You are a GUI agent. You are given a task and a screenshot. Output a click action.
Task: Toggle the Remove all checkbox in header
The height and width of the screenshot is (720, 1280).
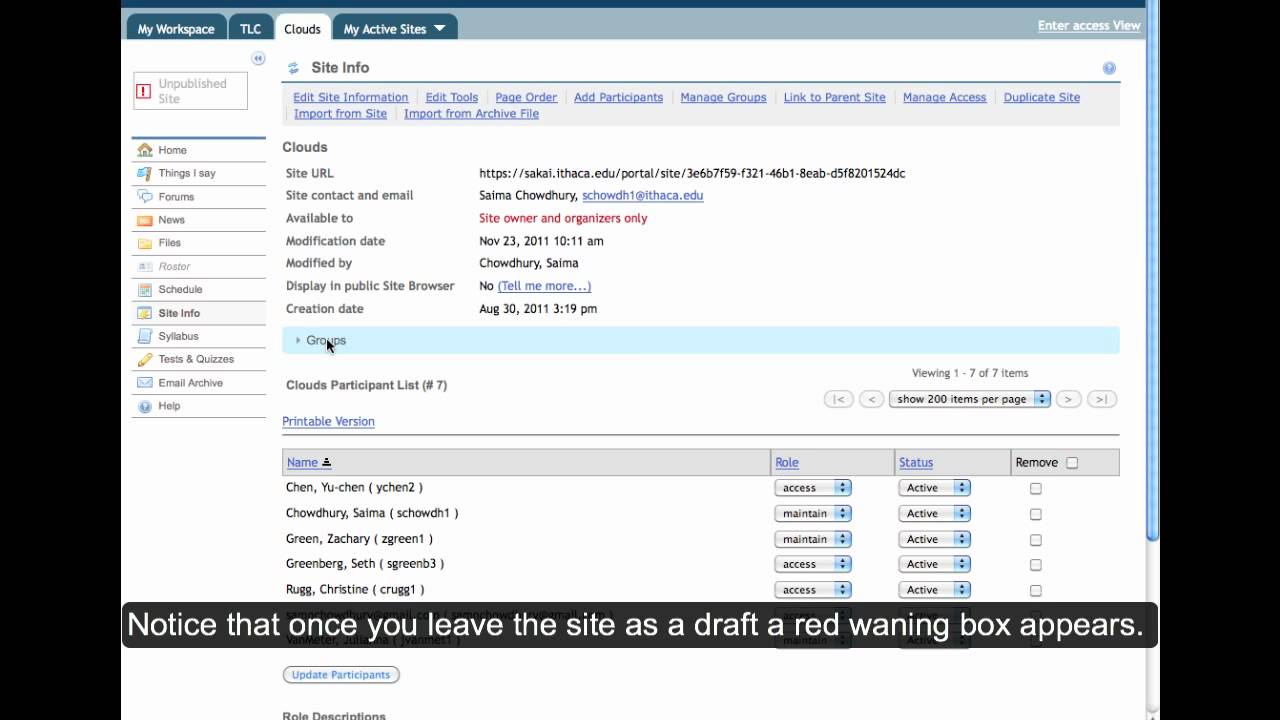(1072, 463)
